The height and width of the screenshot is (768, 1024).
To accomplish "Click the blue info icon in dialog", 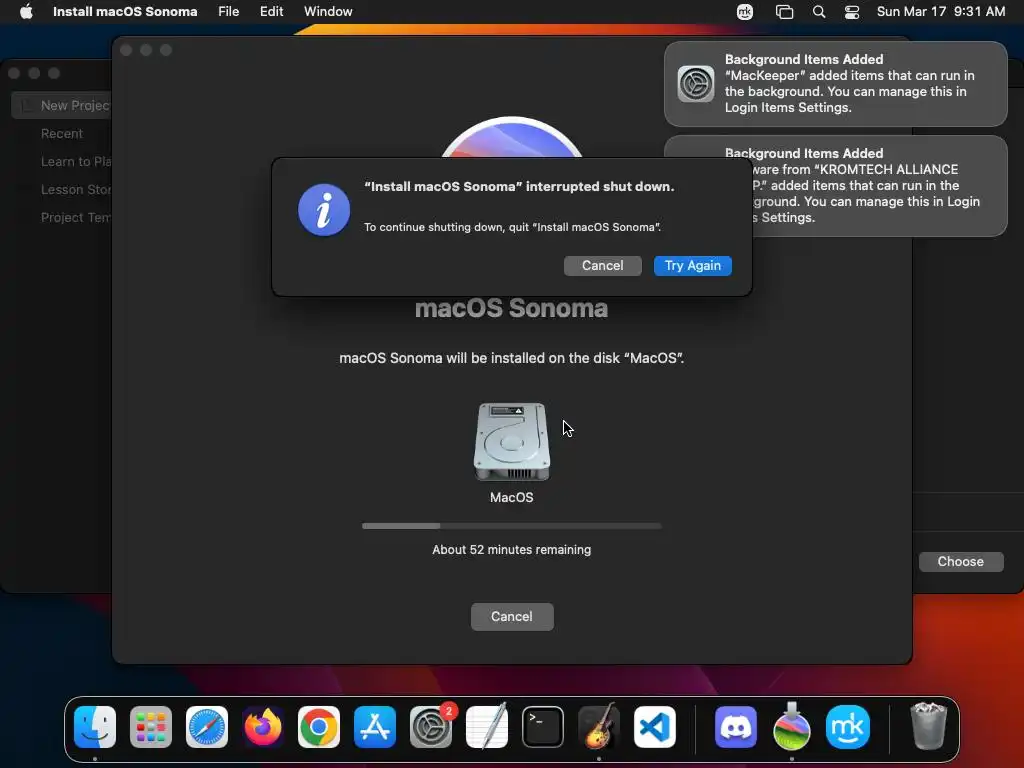I will pyautogui.click(x=324, y=210).
